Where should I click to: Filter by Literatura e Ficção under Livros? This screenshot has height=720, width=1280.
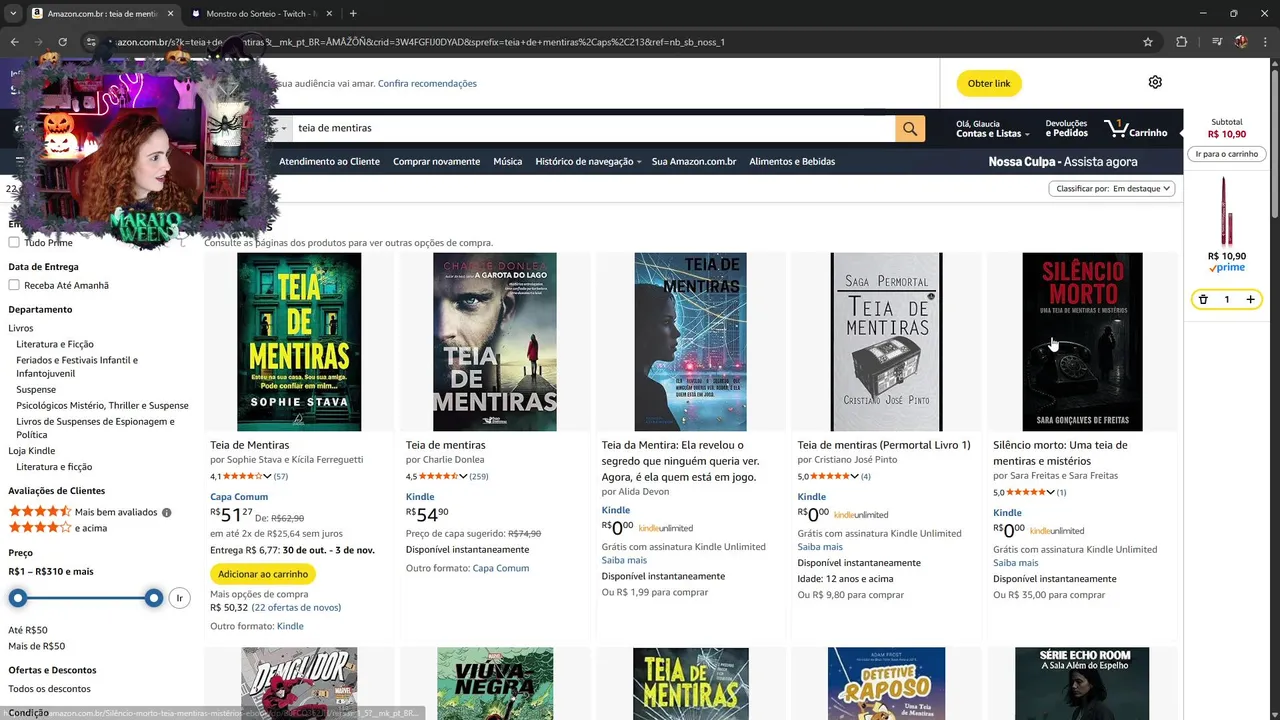55,344
